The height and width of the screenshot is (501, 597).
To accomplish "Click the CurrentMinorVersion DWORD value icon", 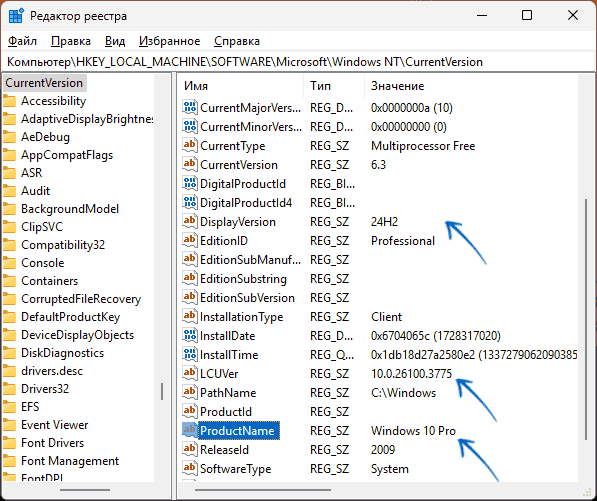I will pyautogui.click(x=190, y=127).
